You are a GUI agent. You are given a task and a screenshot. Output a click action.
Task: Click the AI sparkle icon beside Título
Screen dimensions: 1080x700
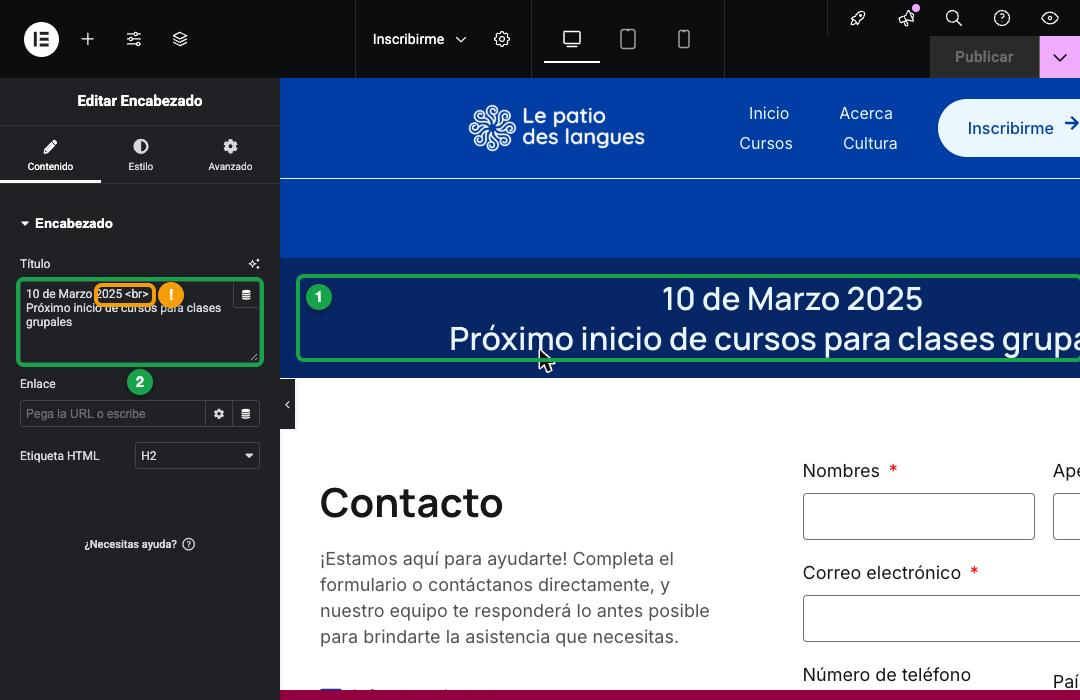254,264
